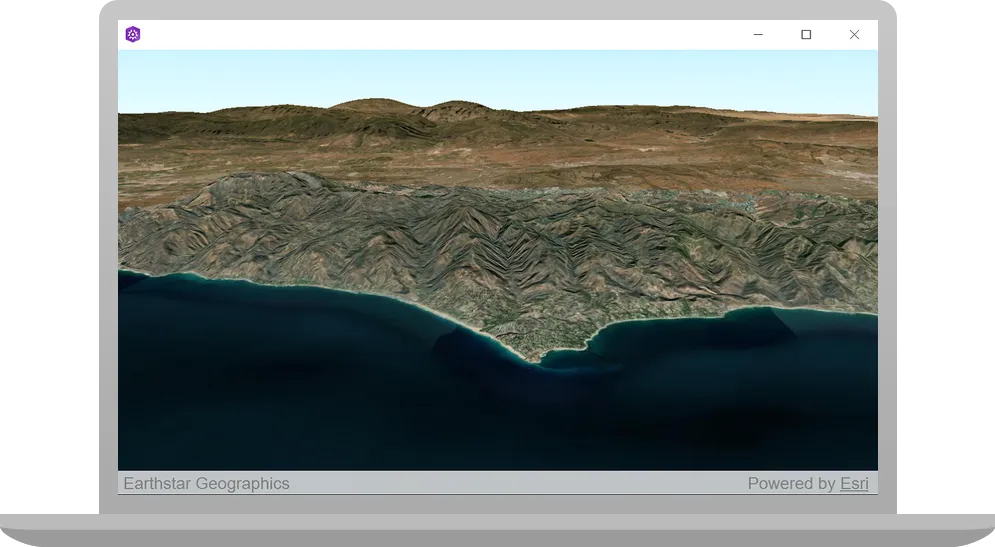Click the Powered by text

[791, 484]
